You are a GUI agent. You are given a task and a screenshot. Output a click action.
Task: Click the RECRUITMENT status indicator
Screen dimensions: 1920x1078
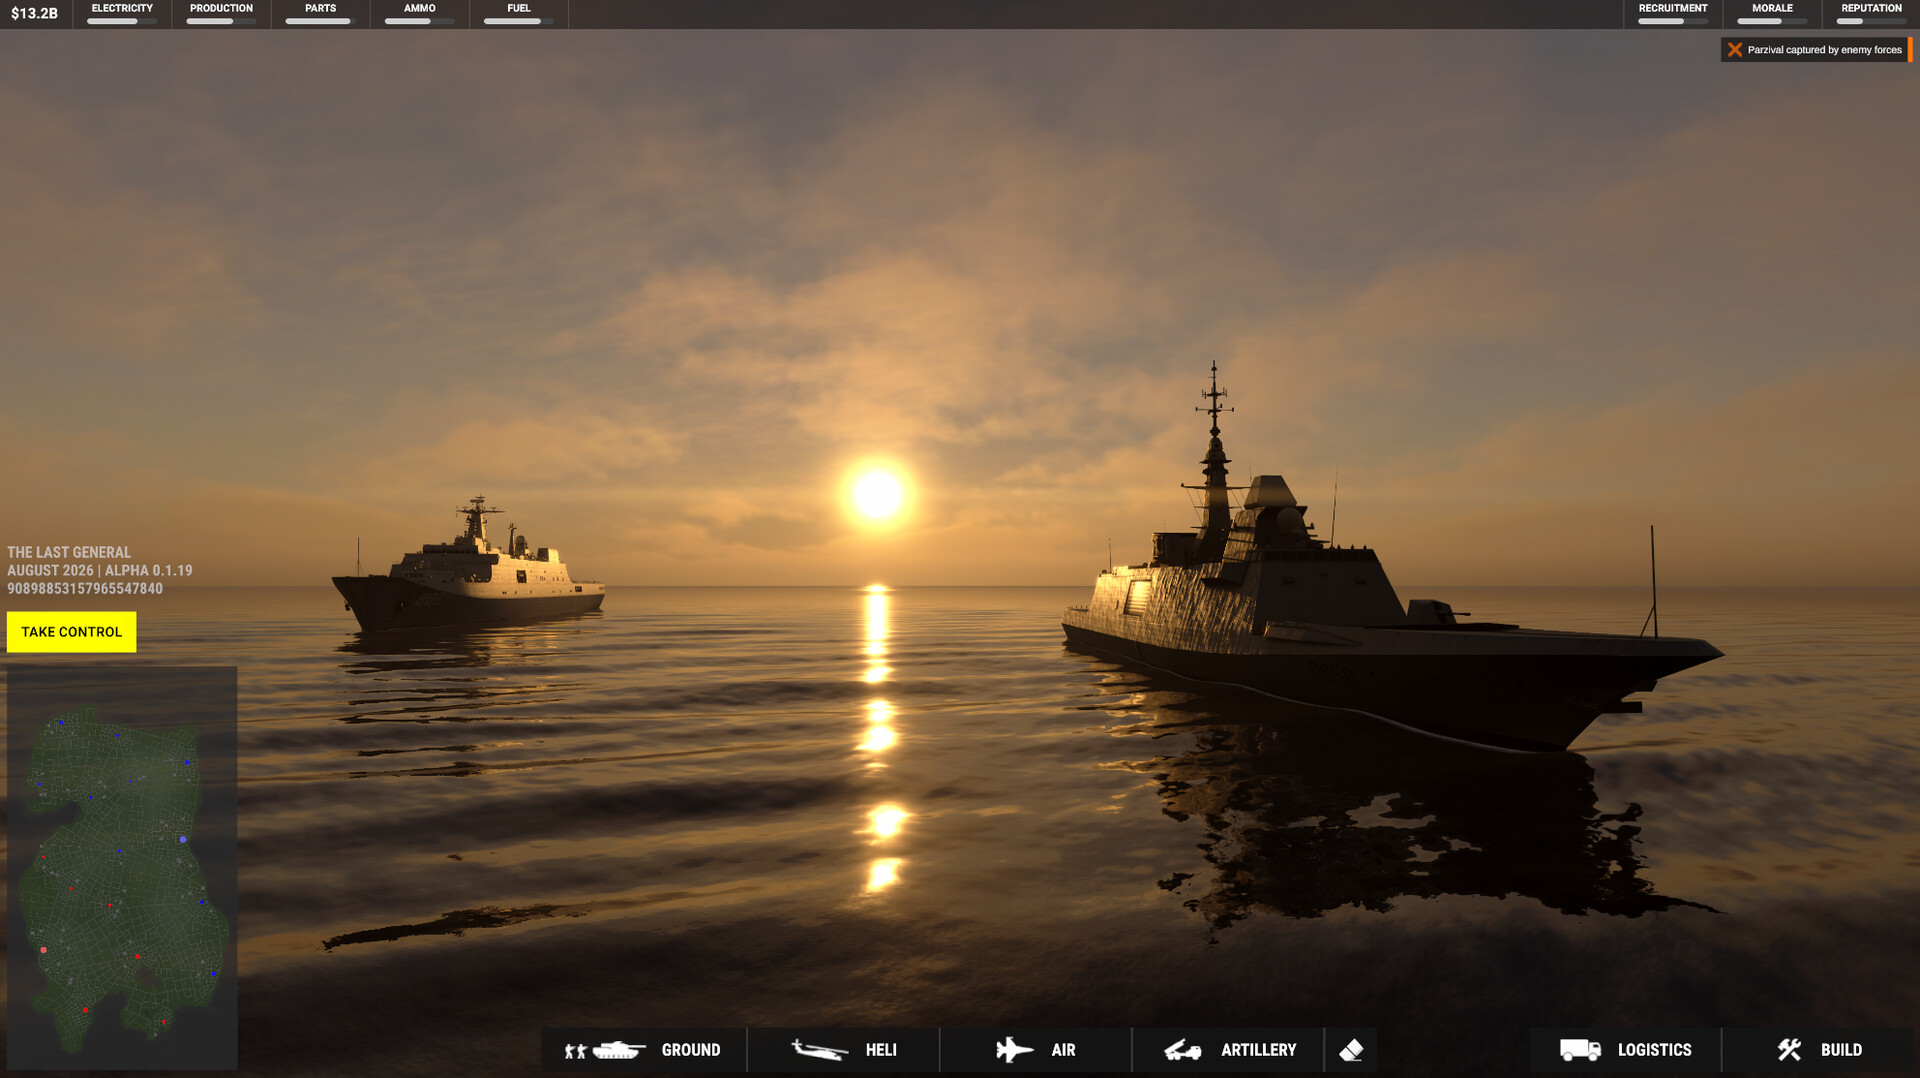pos(1673,14)
